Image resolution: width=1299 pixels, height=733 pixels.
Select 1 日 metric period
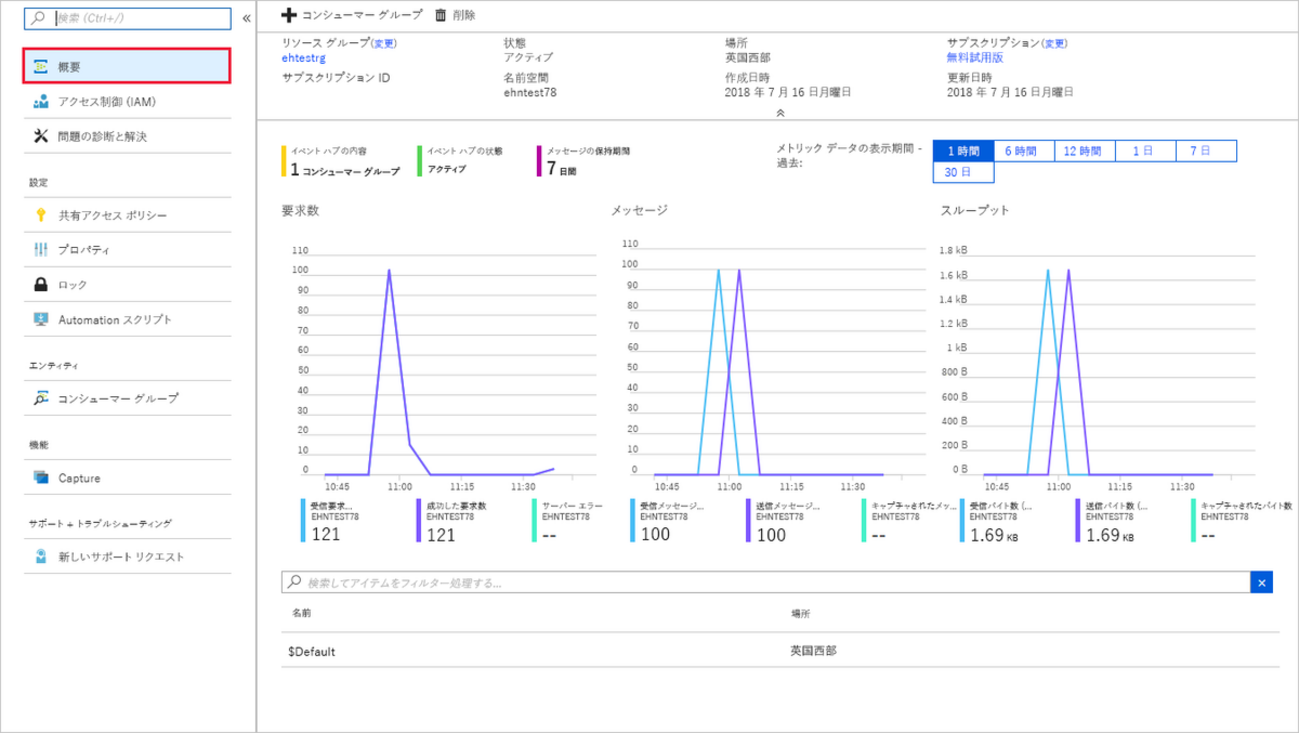tap(1144, 151)
